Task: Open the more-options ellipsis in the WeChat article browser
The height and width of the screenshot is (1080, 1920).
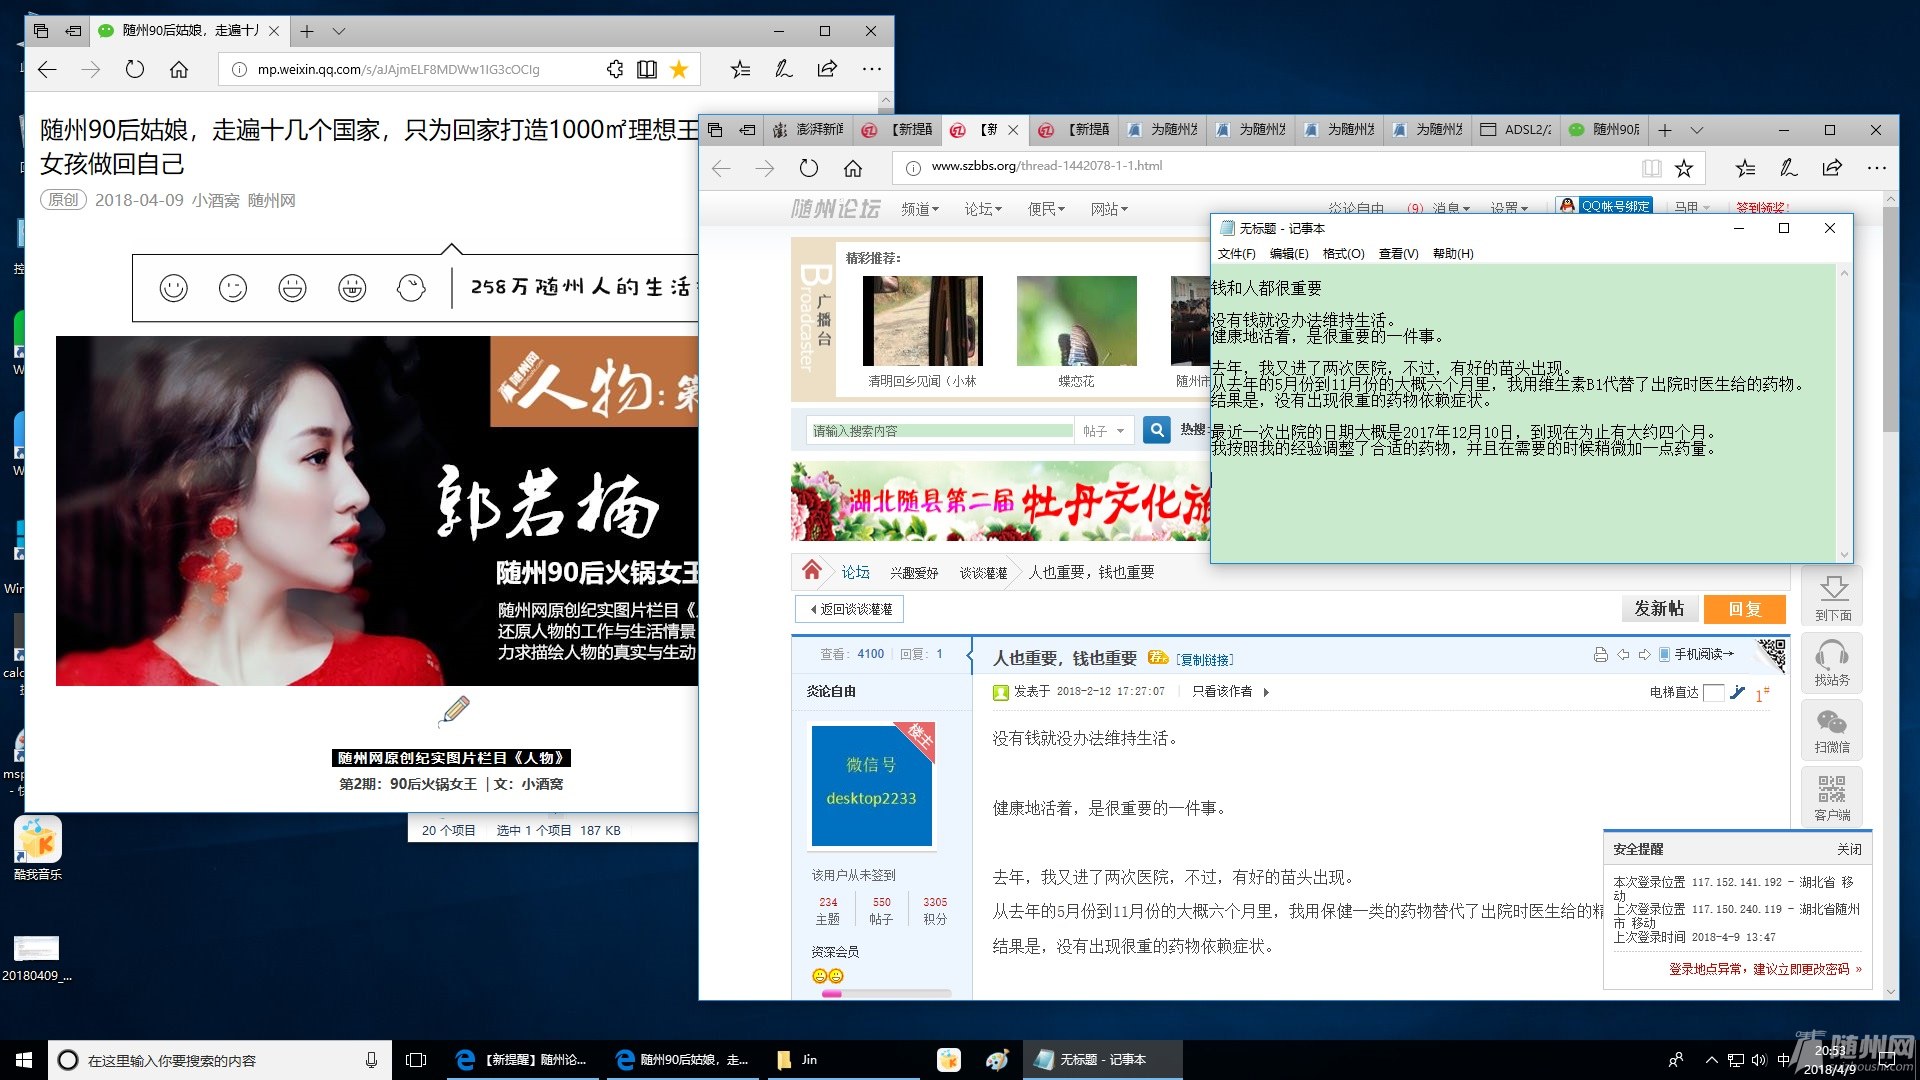Action: (x=872, y=69)
